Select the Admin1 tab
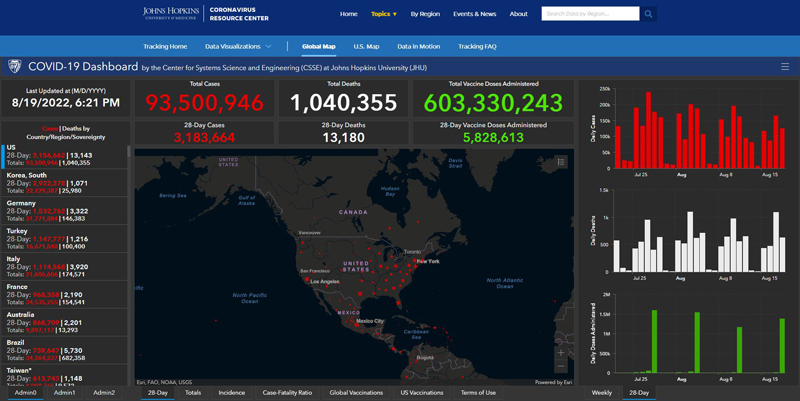The height and width of the screenshot is (401, 800). 64,393
